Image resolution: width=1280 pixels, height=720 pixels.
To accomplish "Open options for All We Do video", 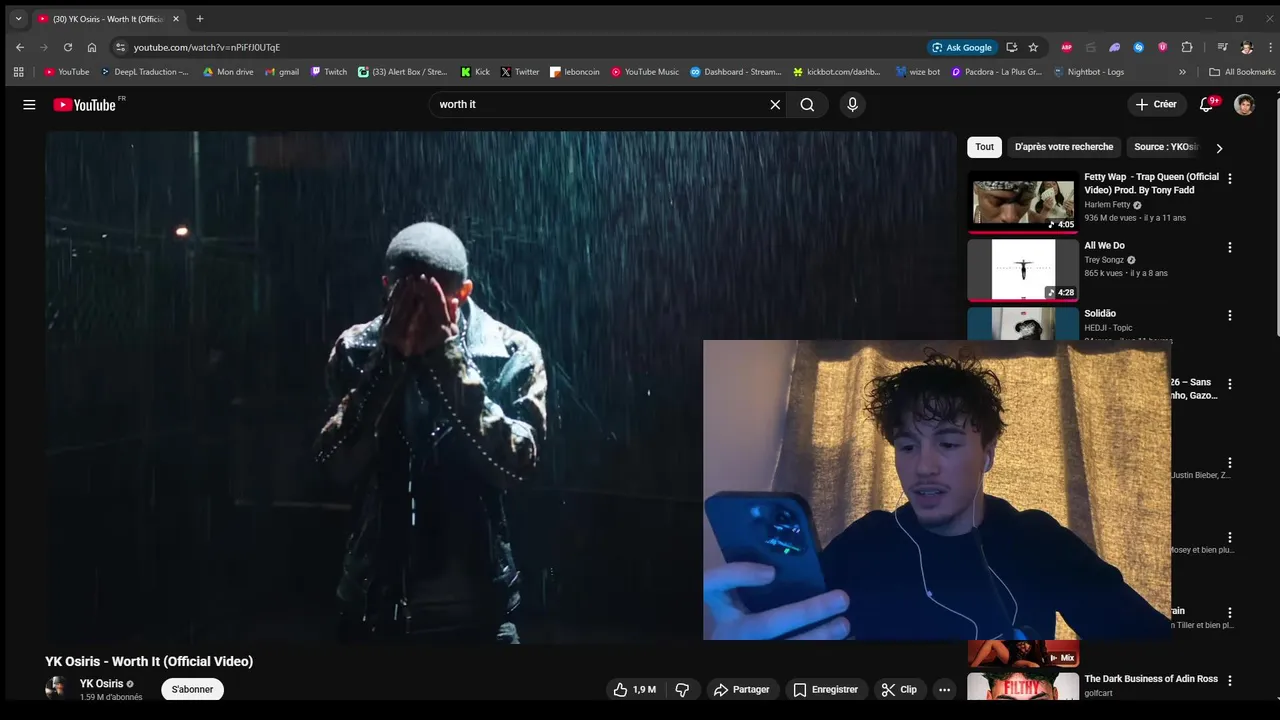I will [1230, 247].
